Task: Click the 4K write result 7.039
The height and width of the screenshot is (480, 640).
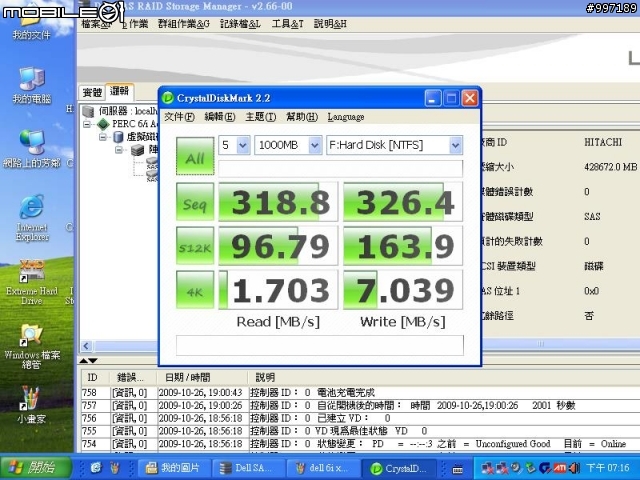Action: [x=403, y=290]
